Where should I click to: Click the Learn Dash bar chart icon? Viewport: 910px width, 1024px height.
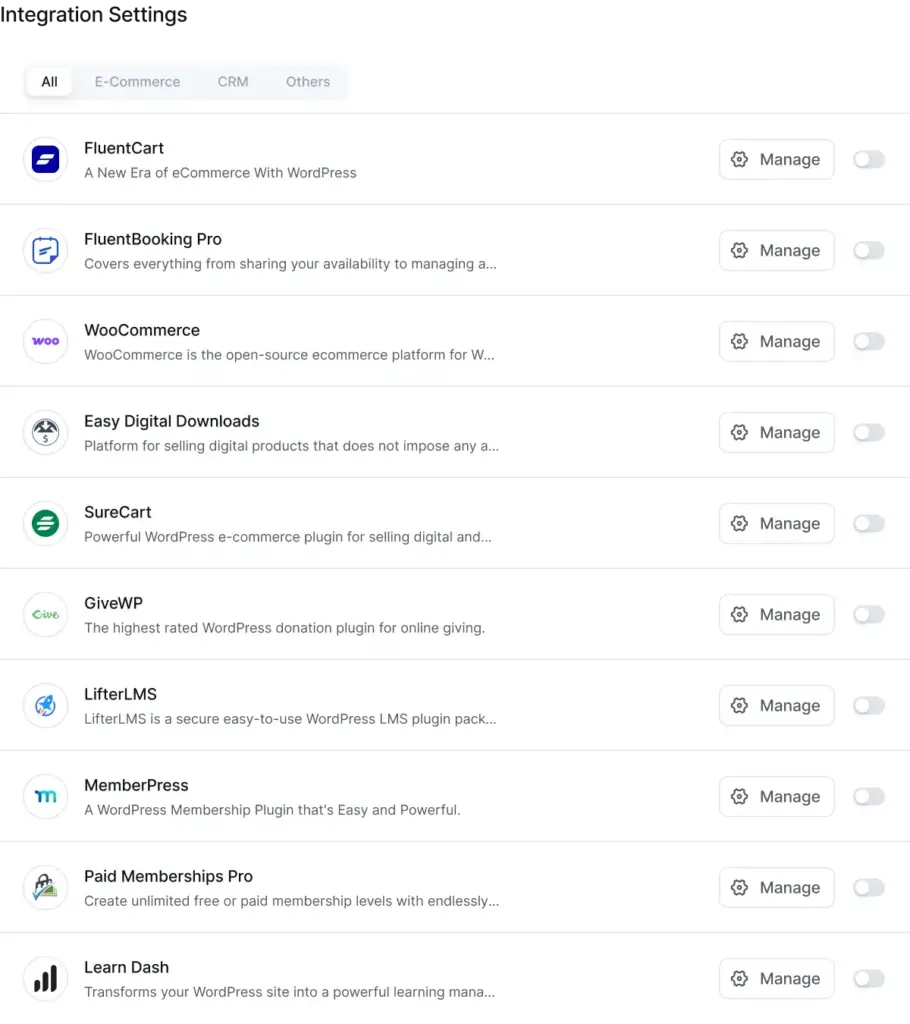45,978
